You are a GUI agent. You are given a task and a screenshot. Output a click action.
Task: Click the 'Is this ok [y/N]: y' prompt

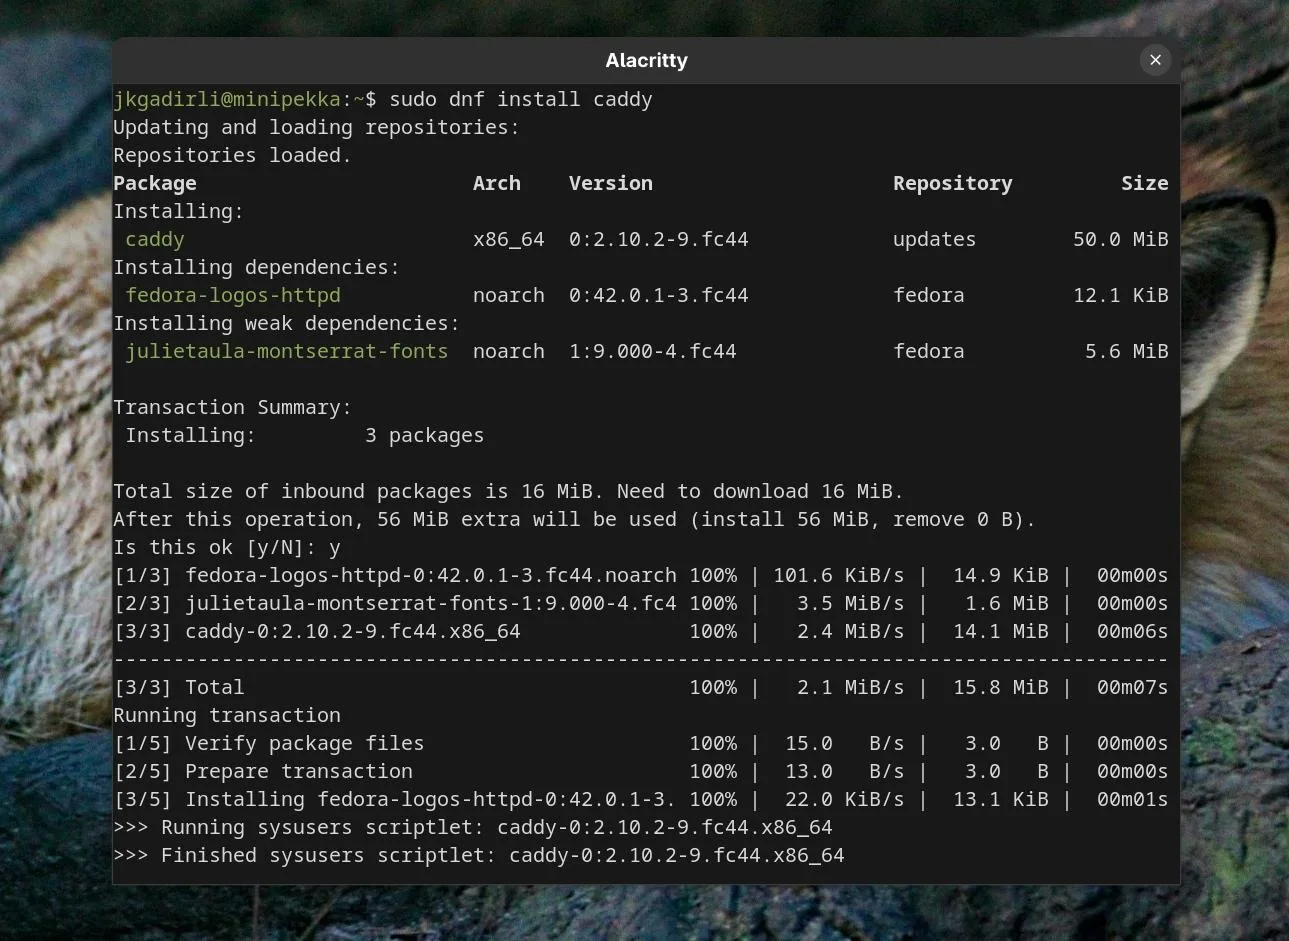click(227, 547)
